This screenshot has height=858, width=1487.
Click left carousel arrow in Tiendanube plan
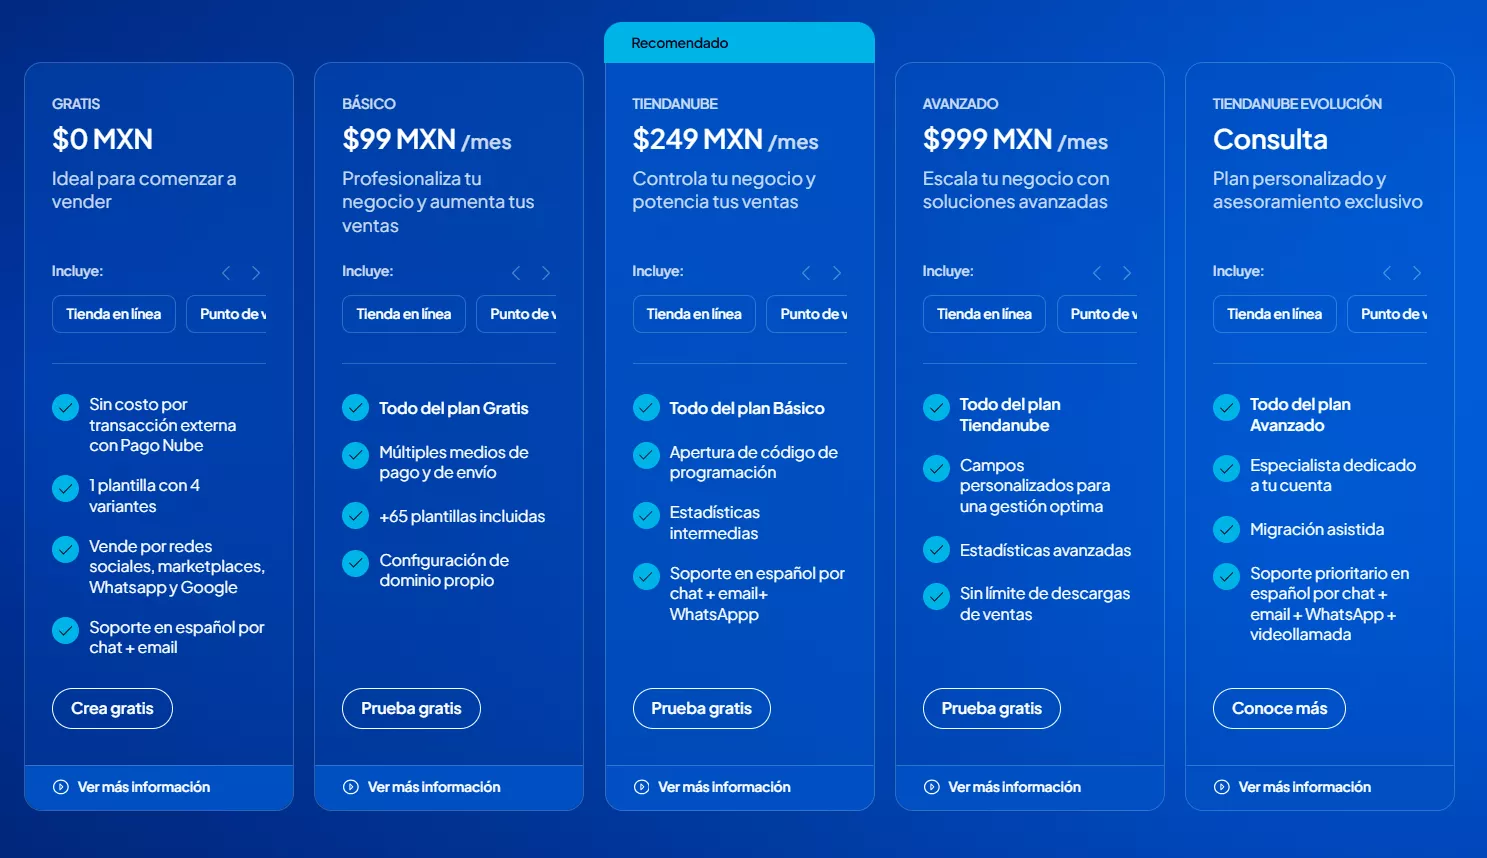tap(806, 273)
